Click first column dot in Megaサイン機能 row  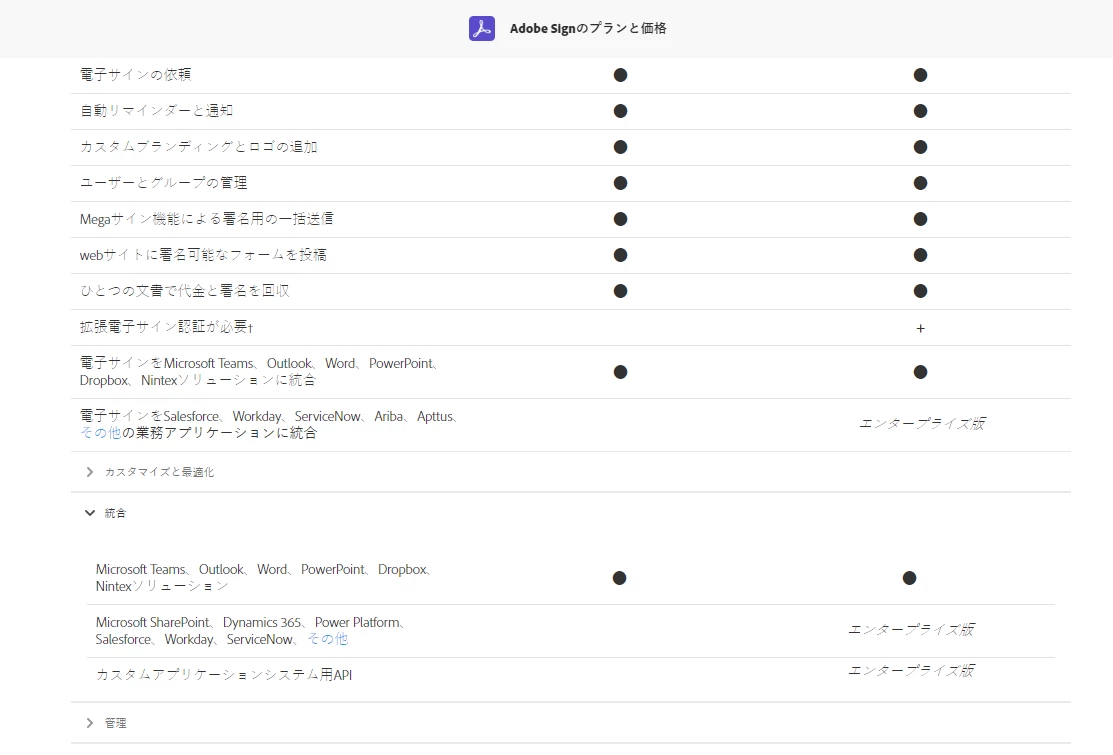[x=620, y=219]
